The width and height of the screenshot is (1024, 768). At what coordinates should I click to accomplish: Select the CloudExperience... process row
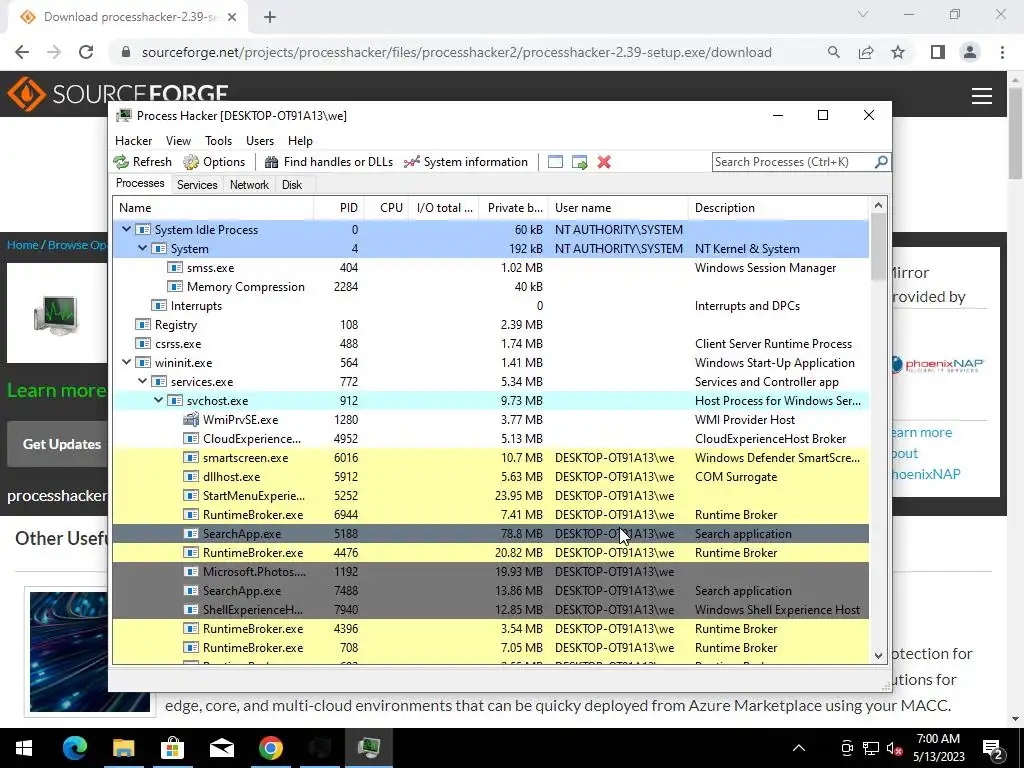tap(490, 439)
